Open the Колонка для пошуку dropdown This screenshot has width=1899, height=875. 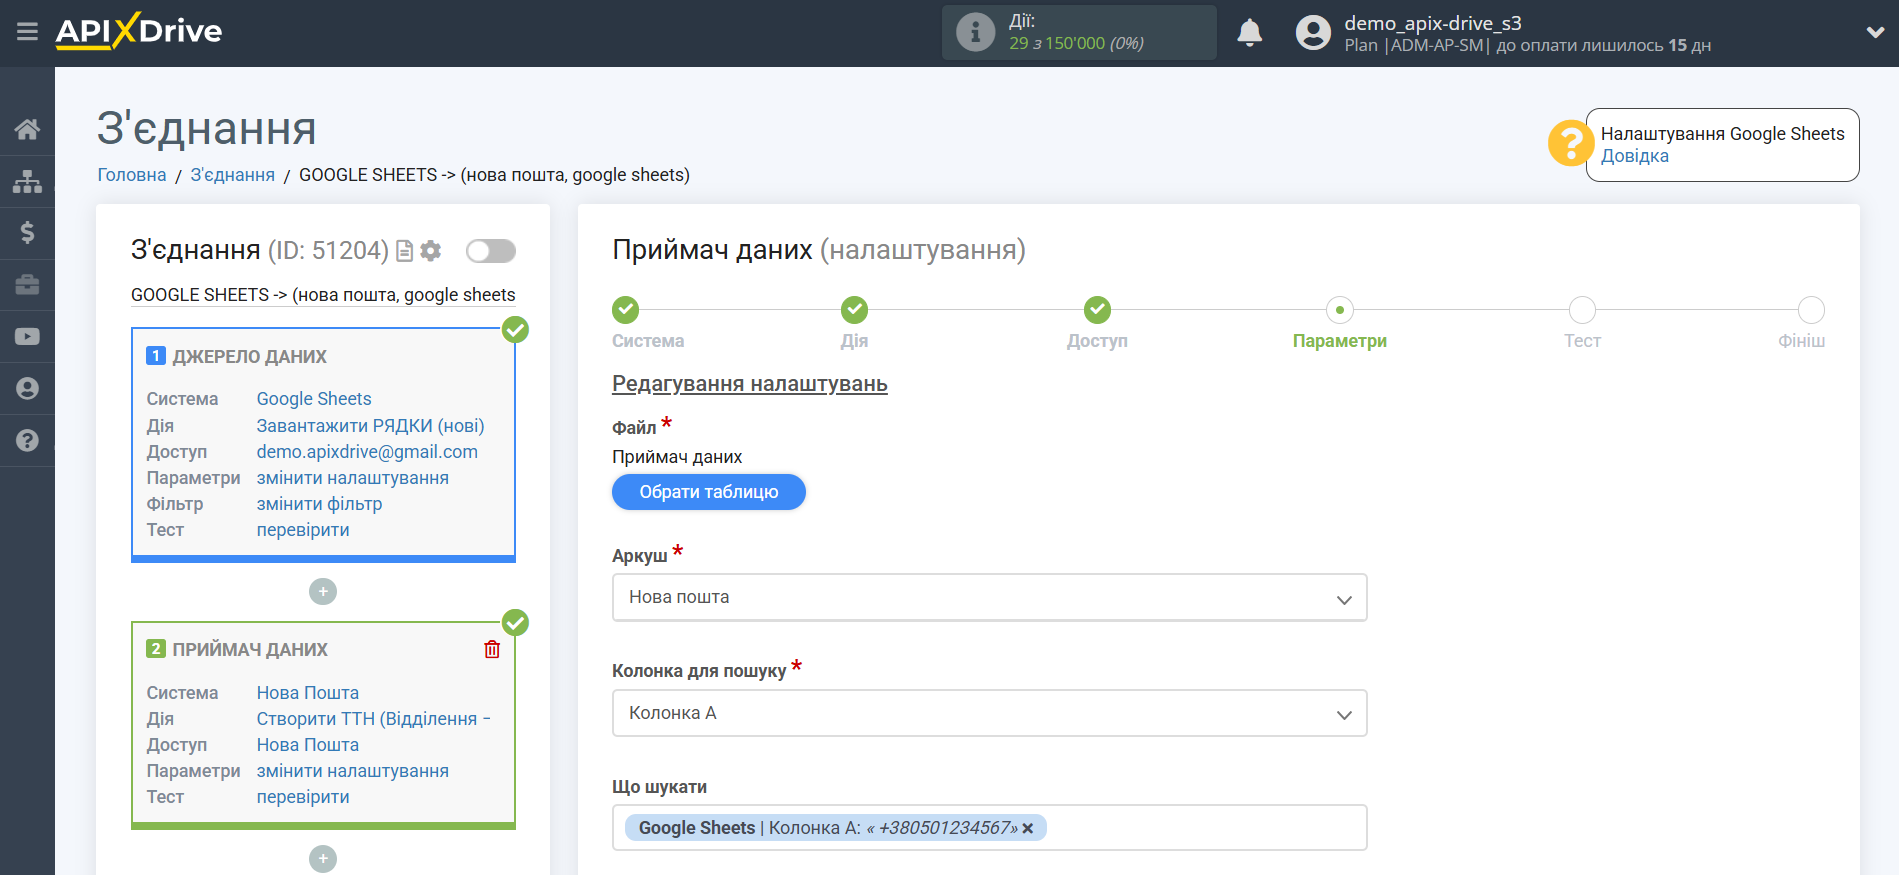click(989, 713)
